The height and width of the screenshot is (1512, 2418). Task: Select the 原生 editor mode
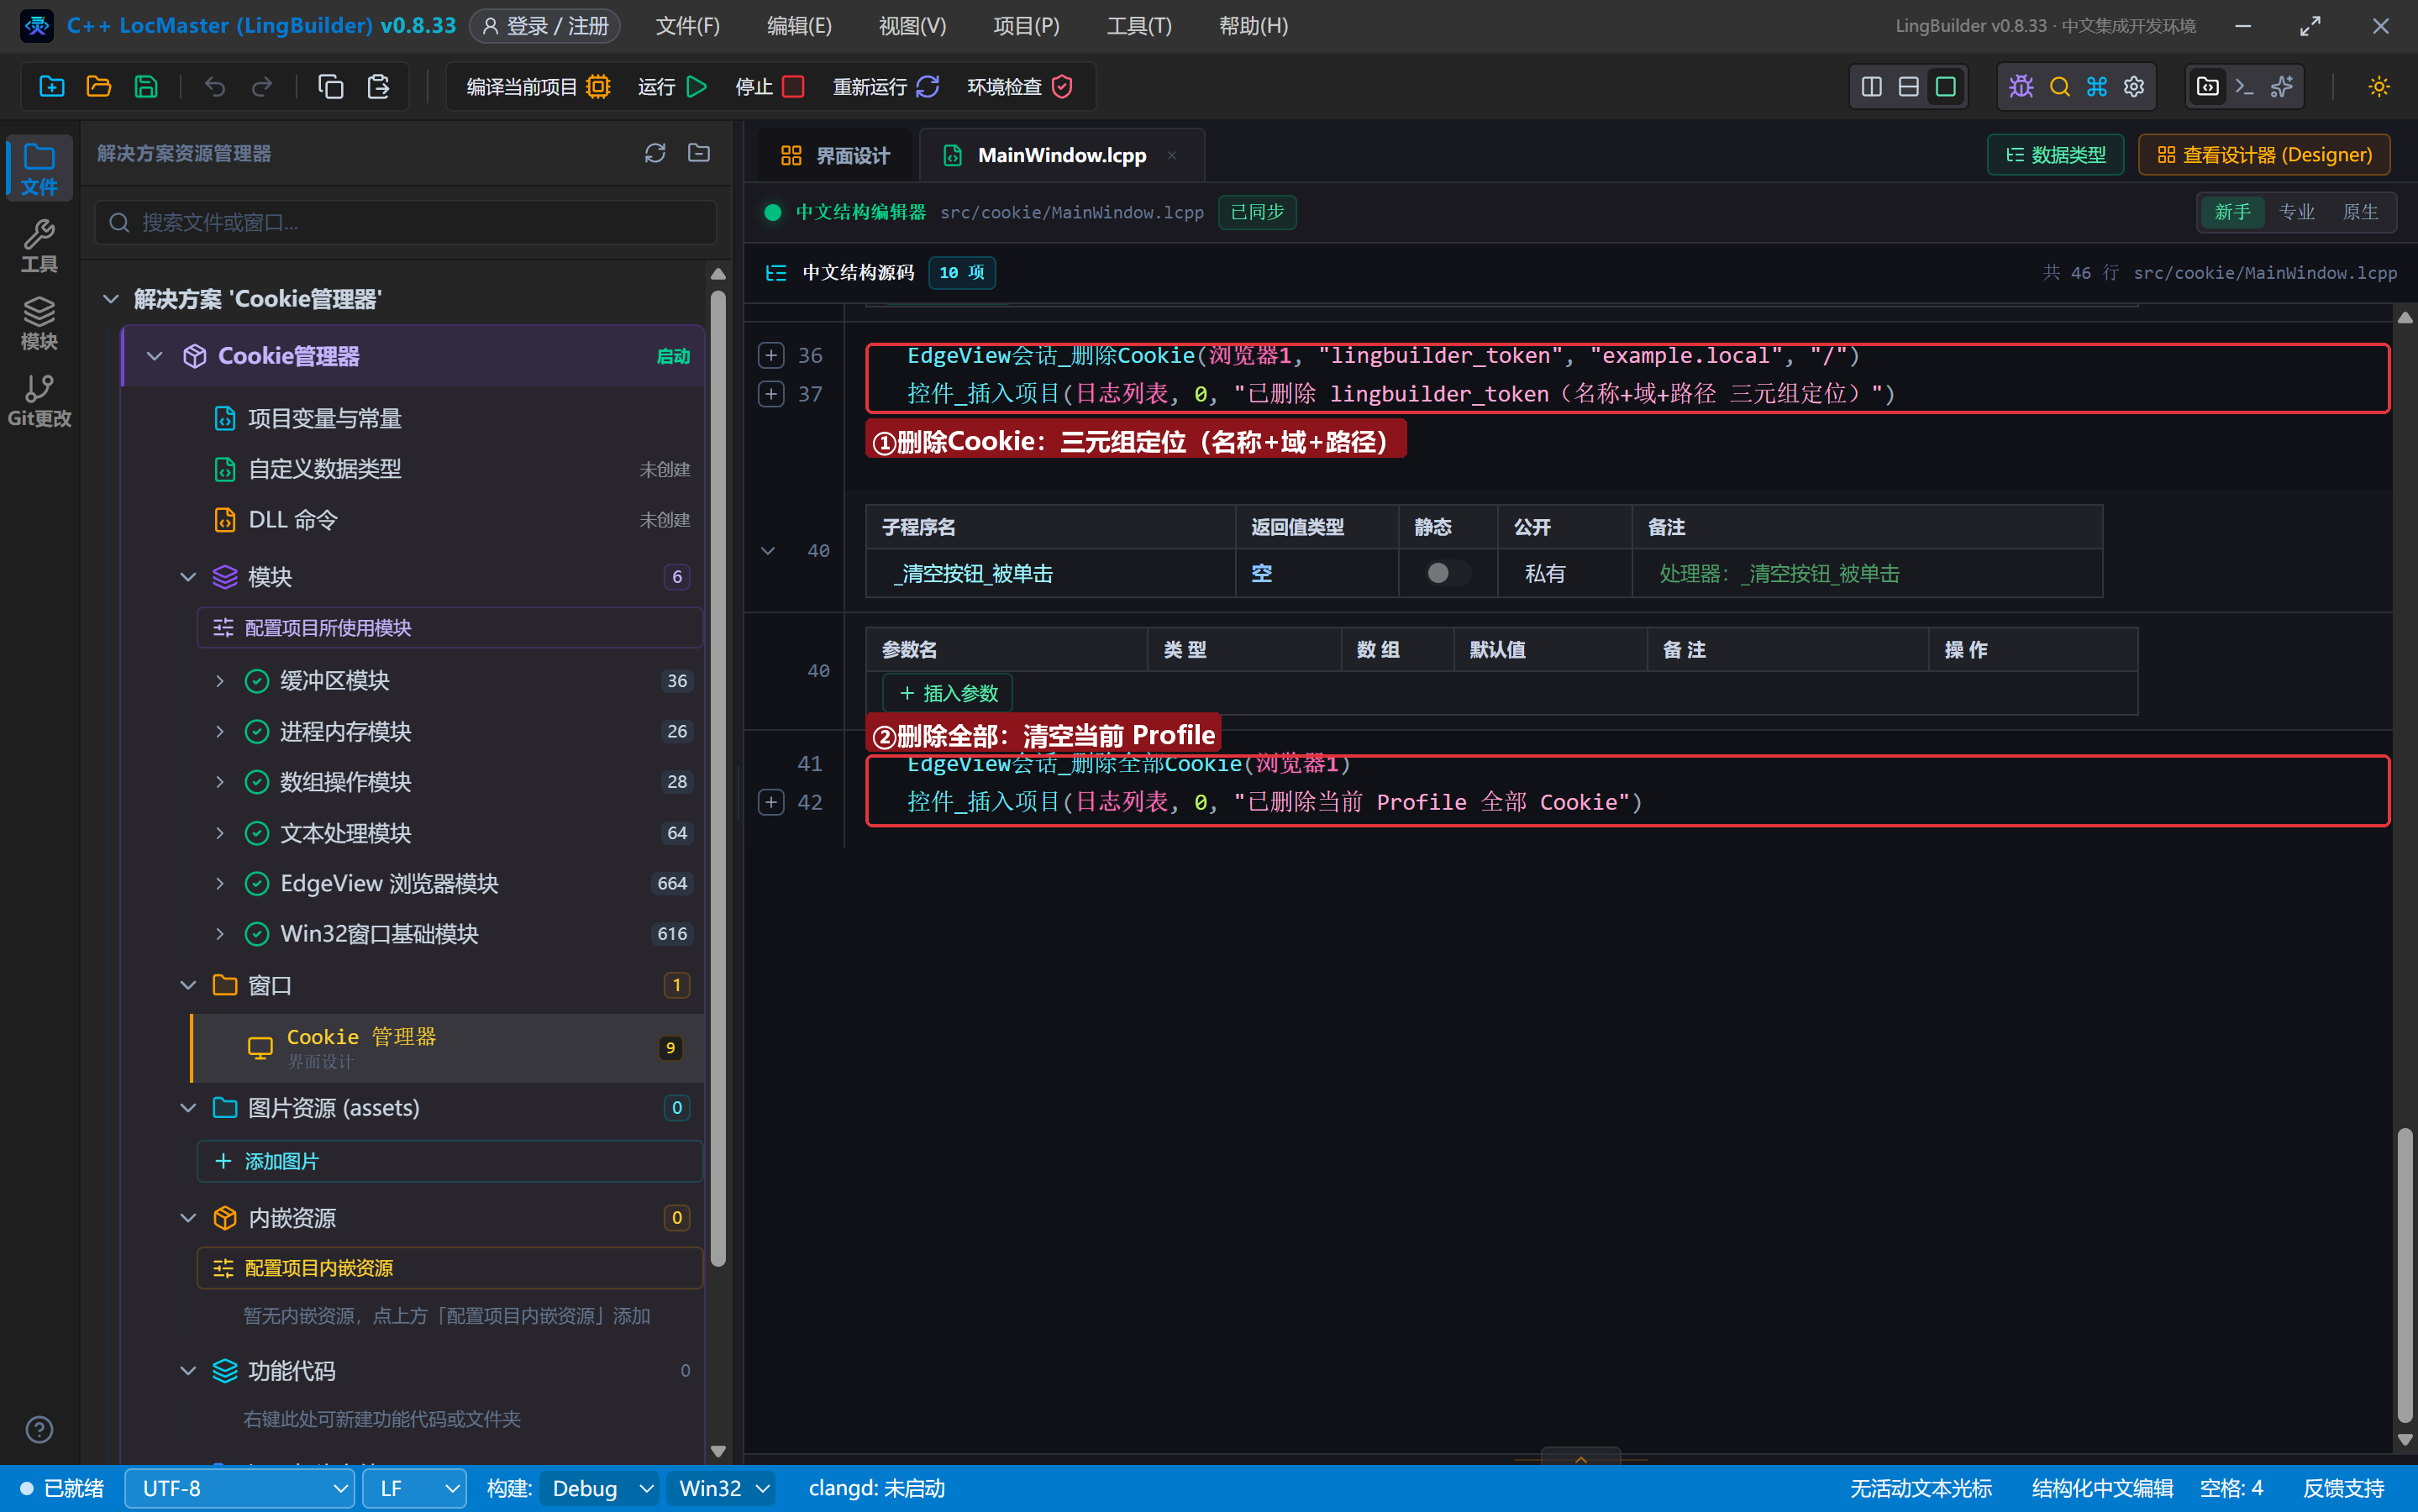pyautogui.click(x=2361, y=212)
